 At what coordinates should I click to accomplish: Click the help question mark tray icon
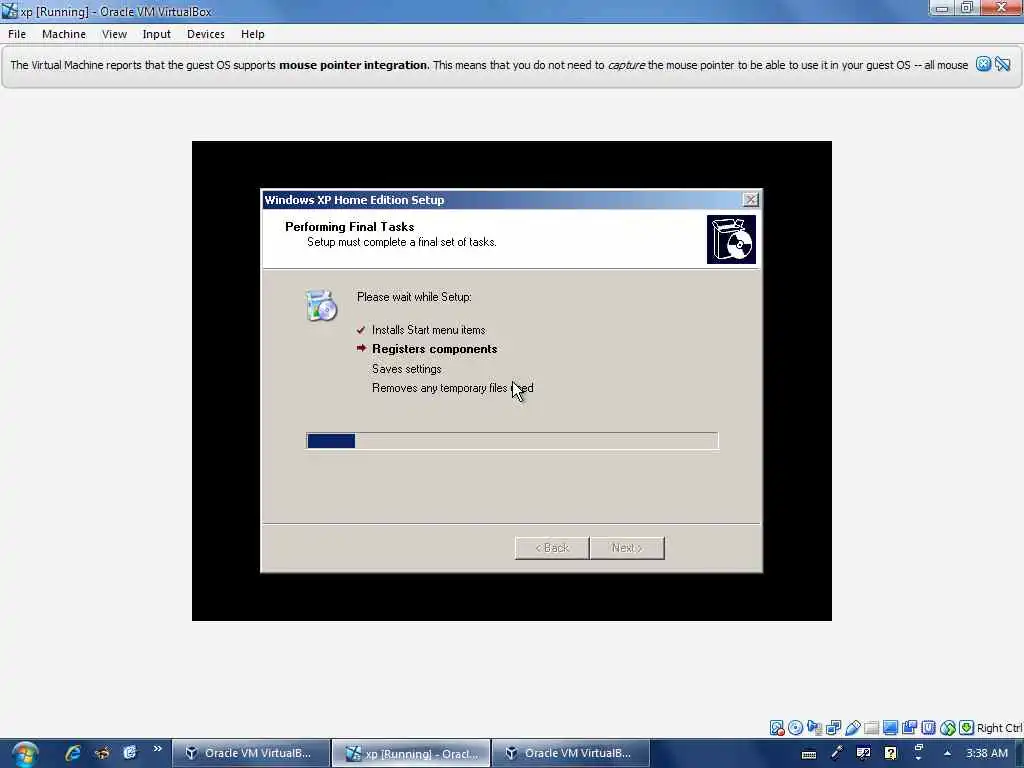click(890, 753)
